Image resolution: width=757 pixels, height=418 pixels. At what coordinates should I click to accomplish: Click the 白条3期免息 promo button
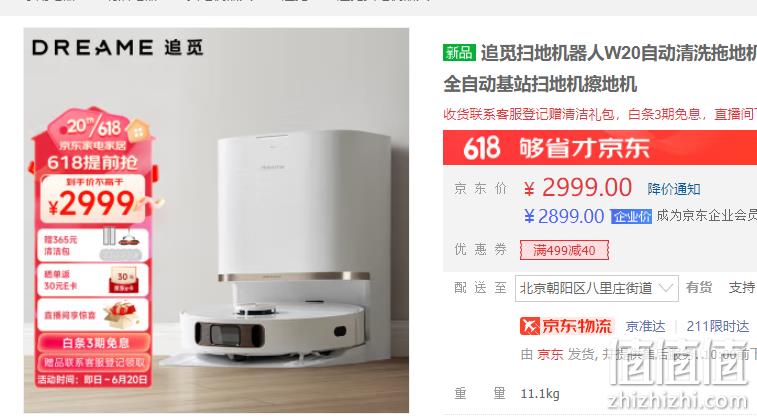94,343
